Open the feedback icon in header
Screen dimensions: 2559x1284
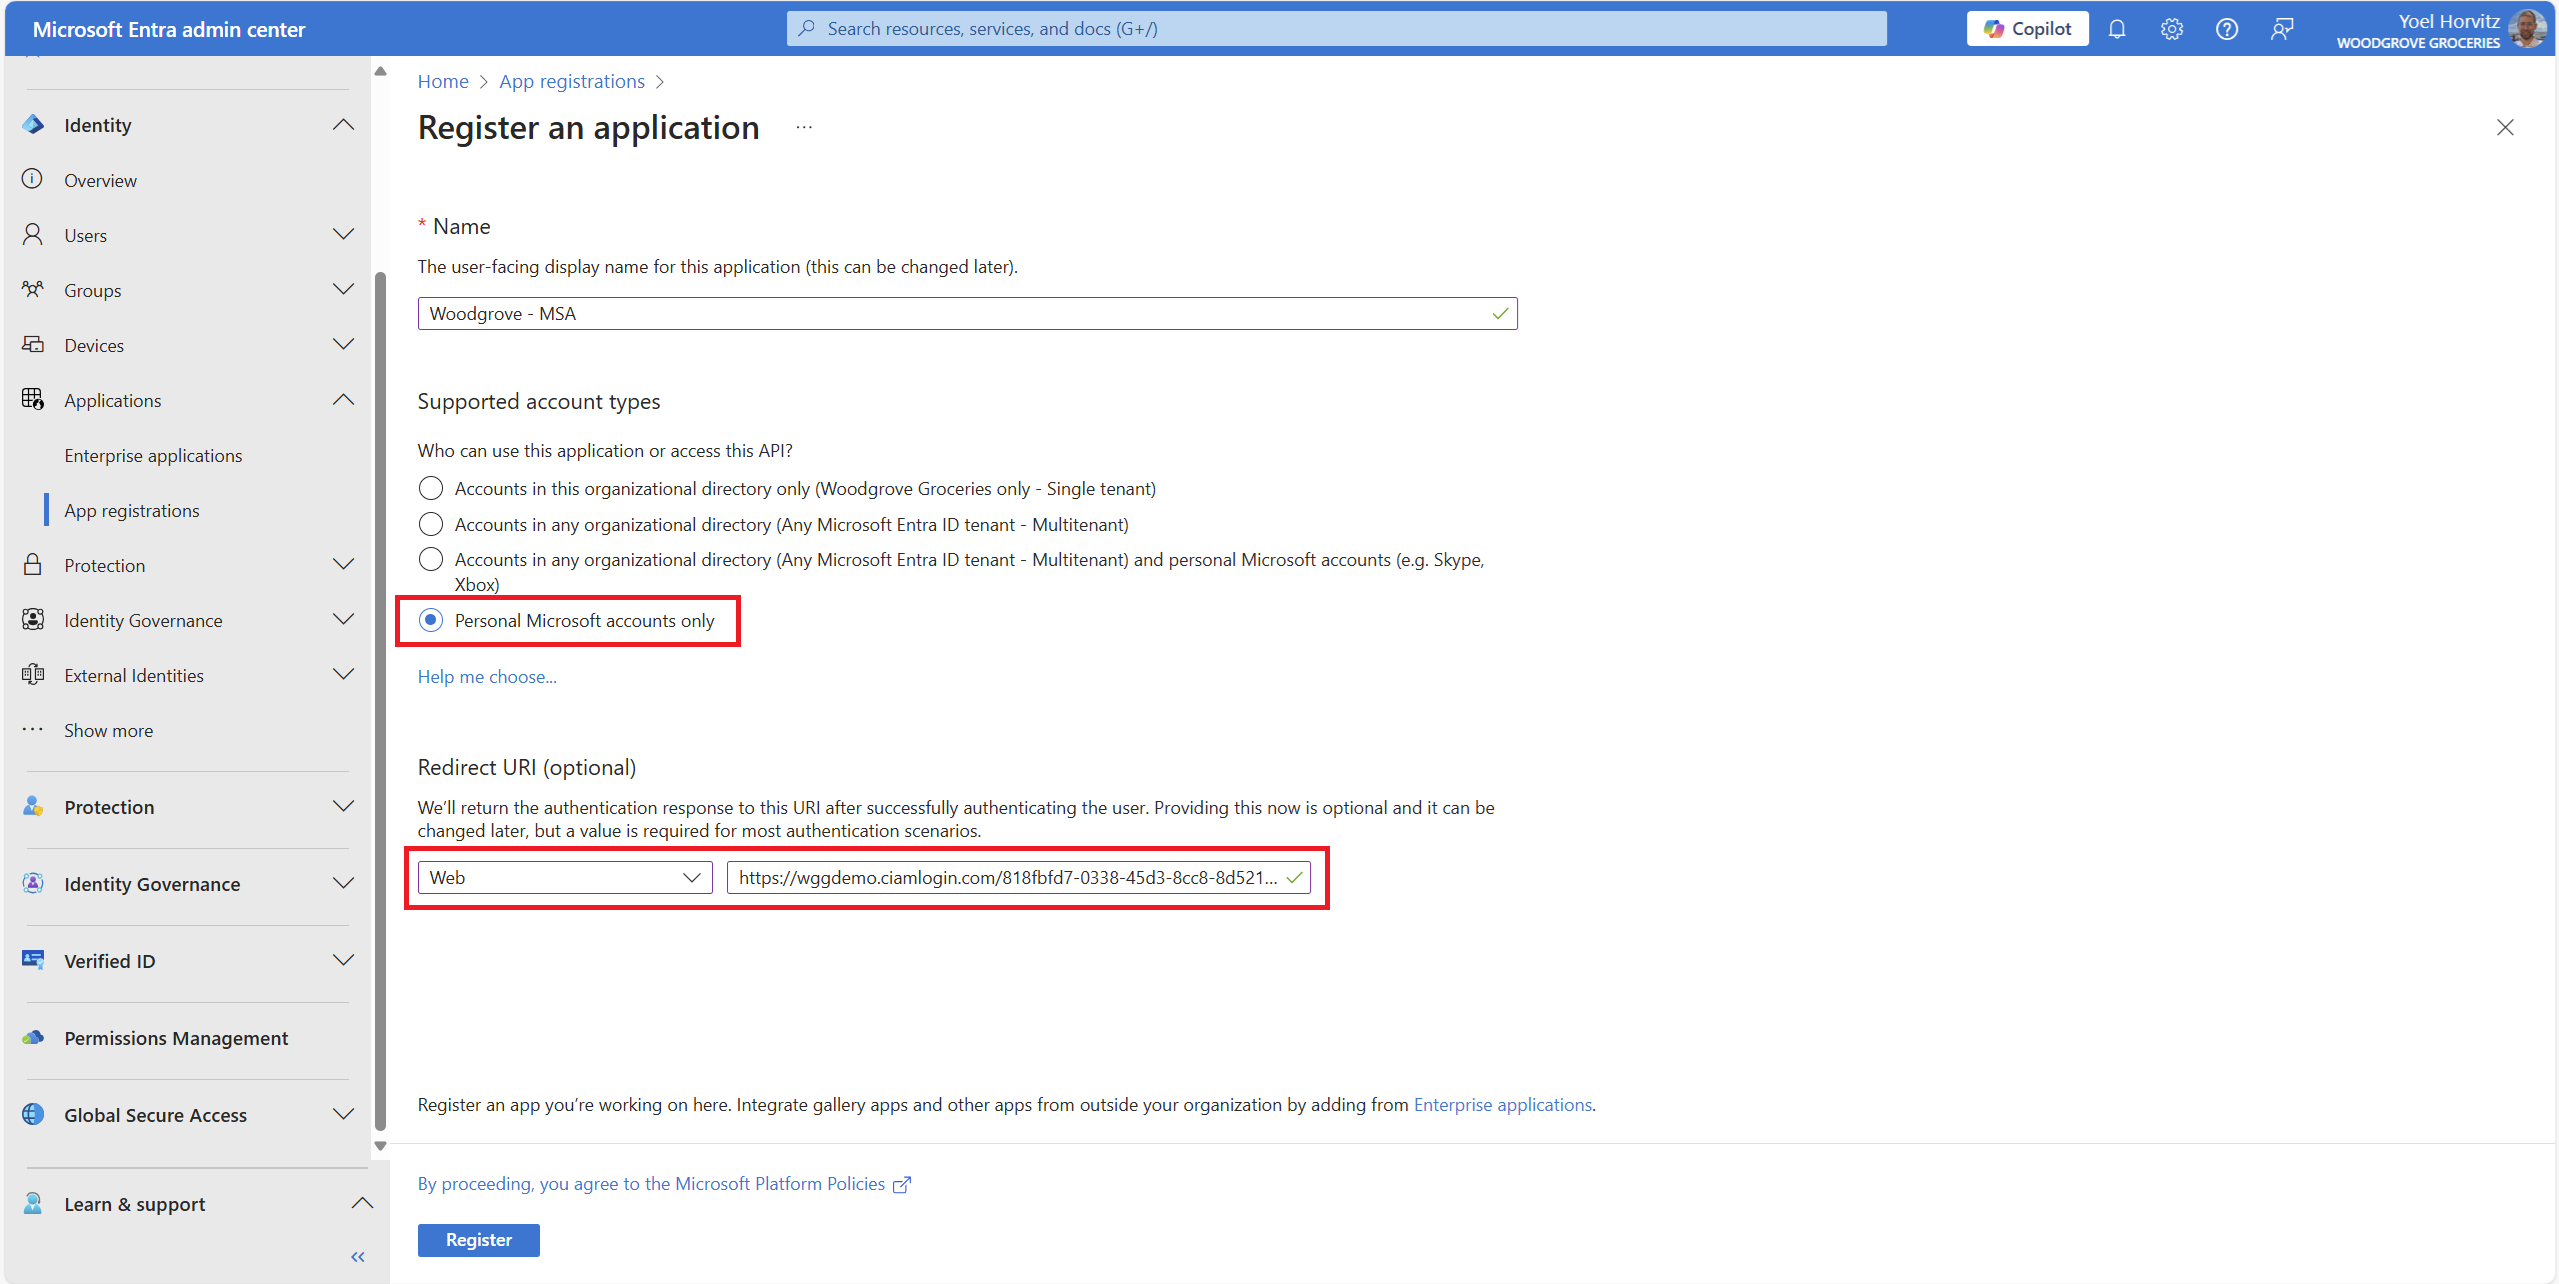[2281, 29]
